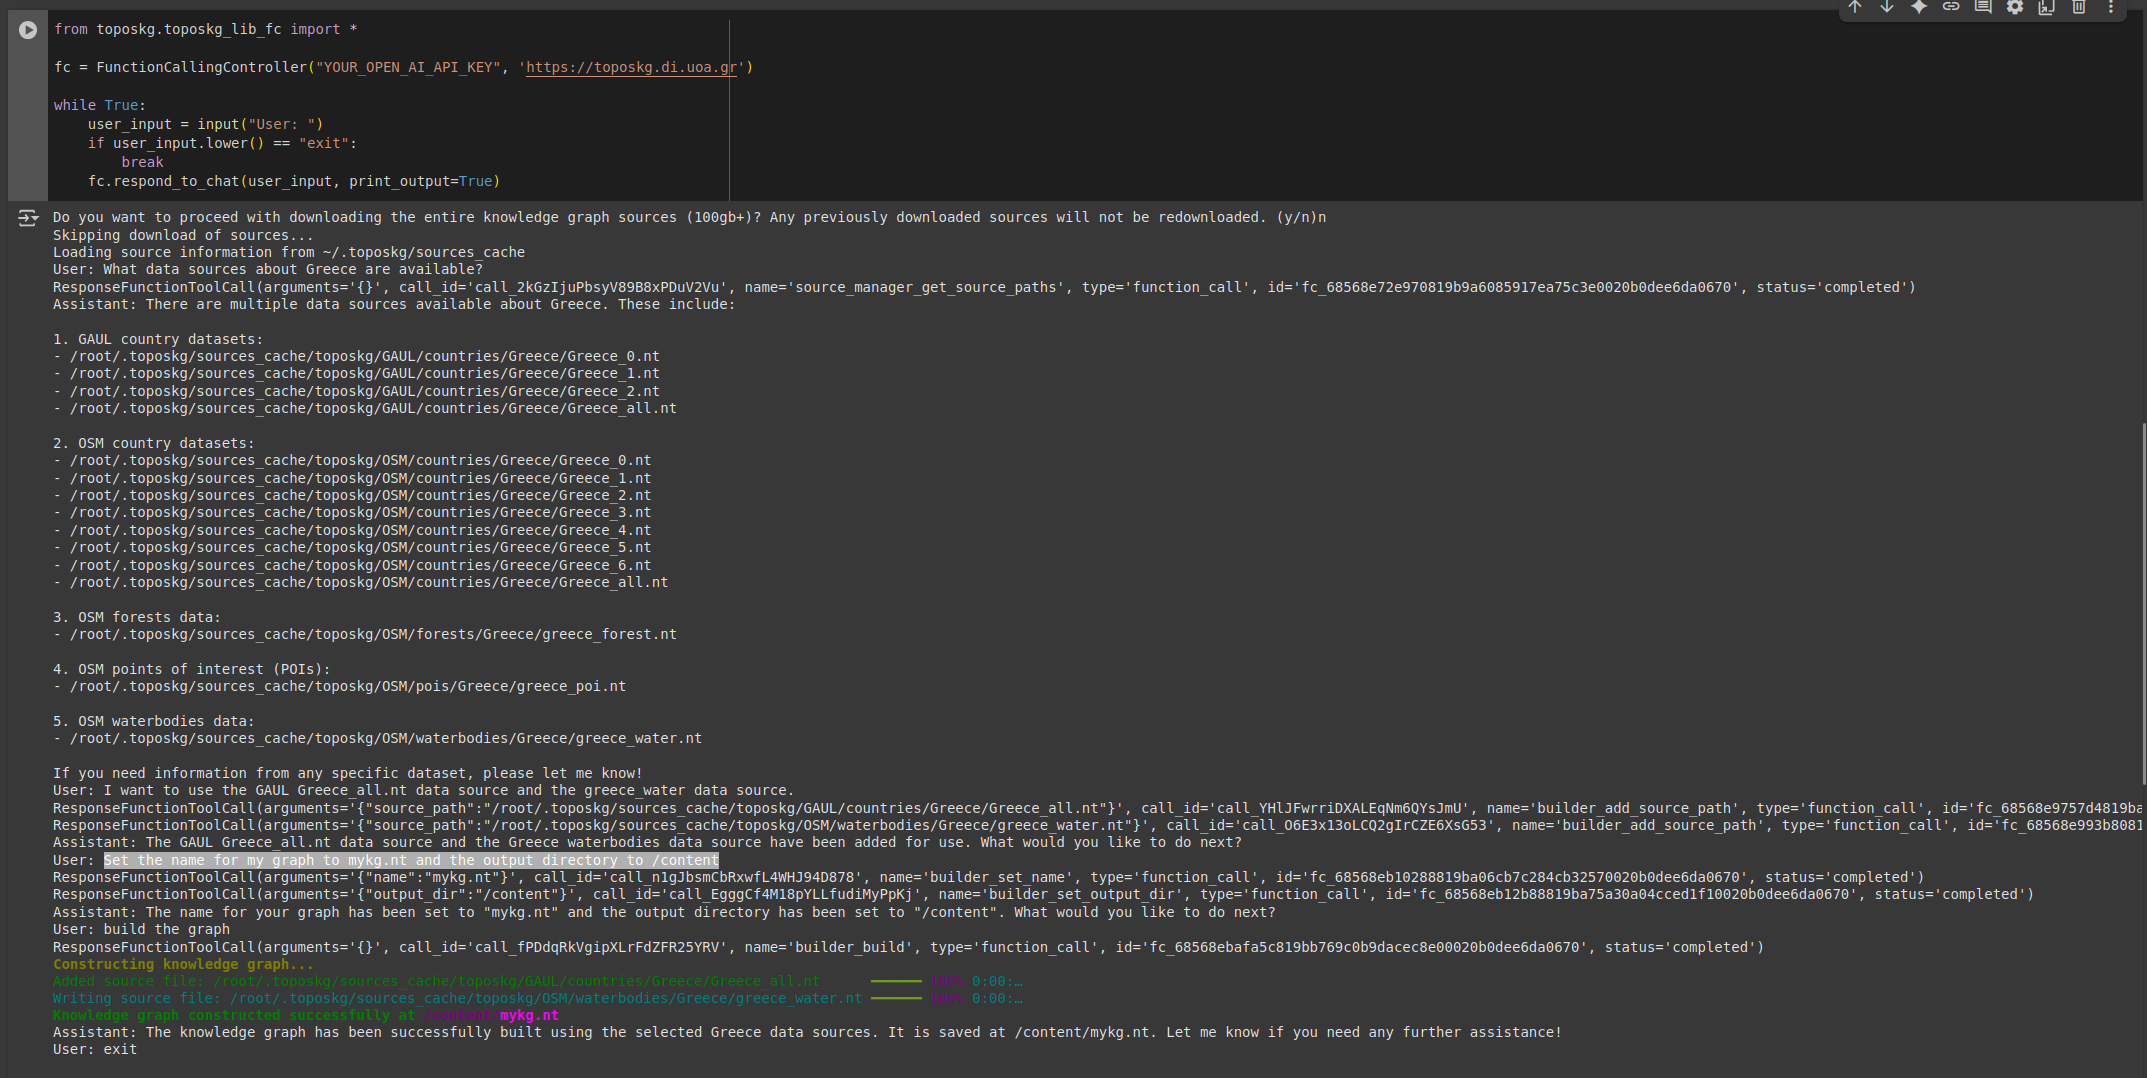The height and width of the screenshot is (1078, 2147).
Task: Click the 'greece_forest.nt' path line
Action: point(365,635)
